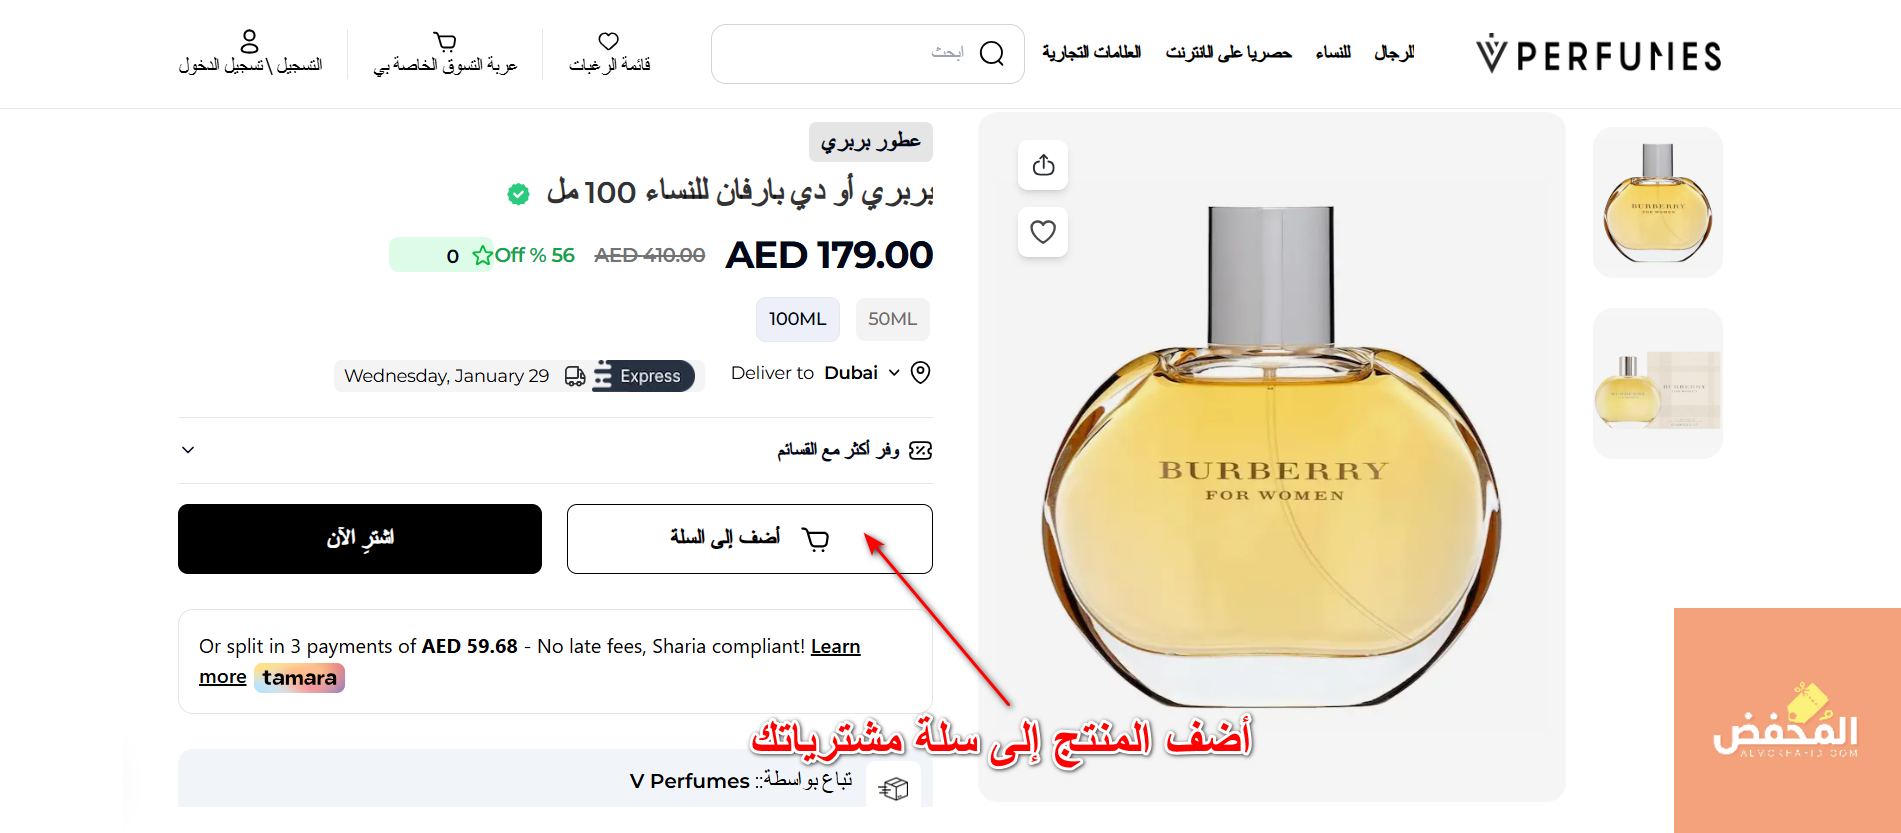
Task: Add product to wishlist with heart icon
Action: coord(1043,232)
